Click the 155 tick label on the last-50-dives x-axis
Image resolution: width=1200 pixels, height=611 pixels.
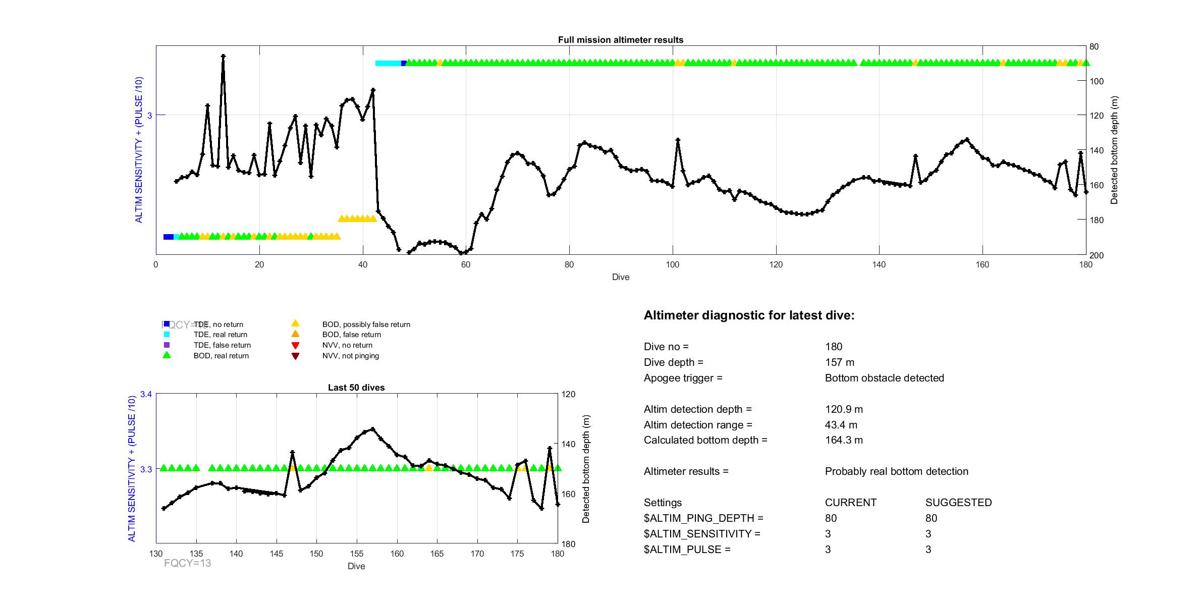[357, 553]
